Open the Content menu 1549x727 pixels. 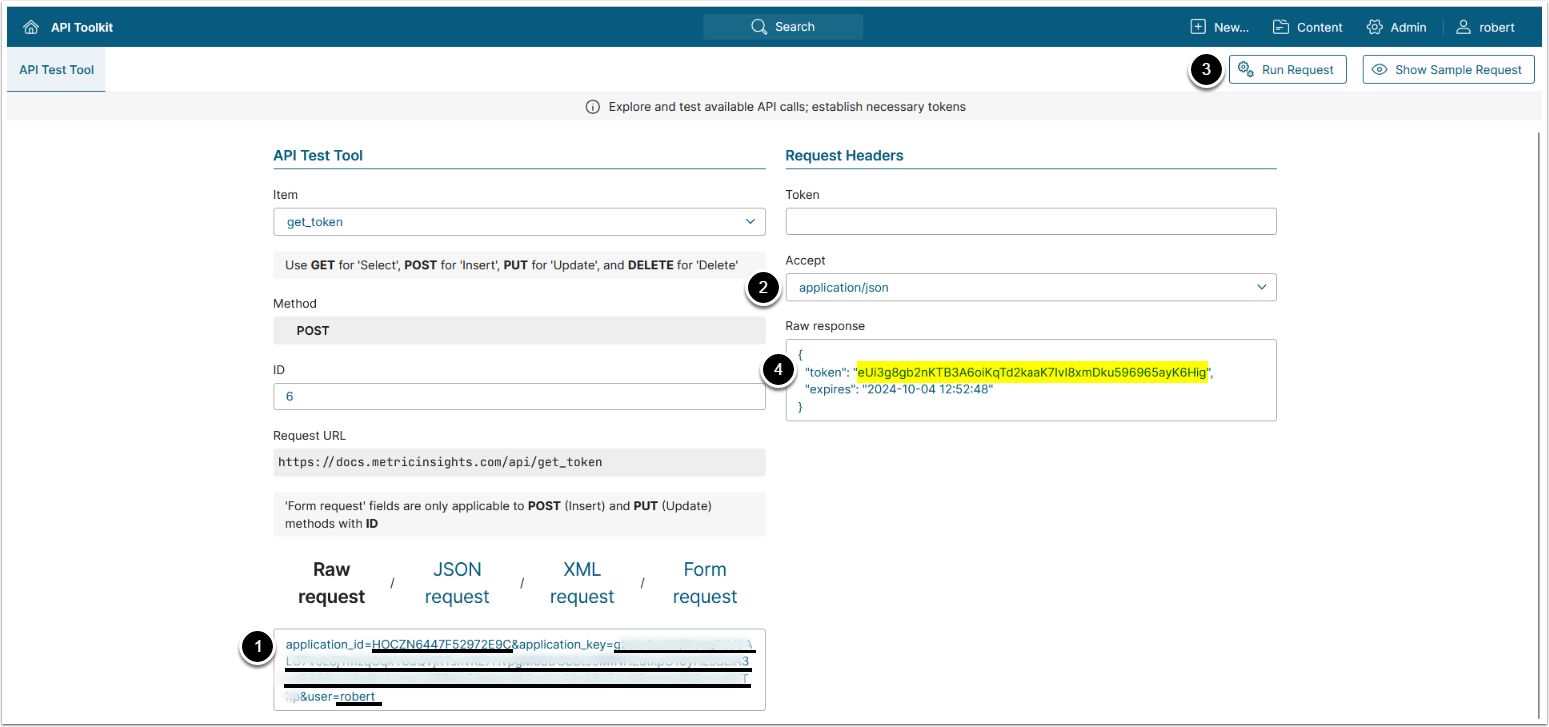[x=1308, y=27]
